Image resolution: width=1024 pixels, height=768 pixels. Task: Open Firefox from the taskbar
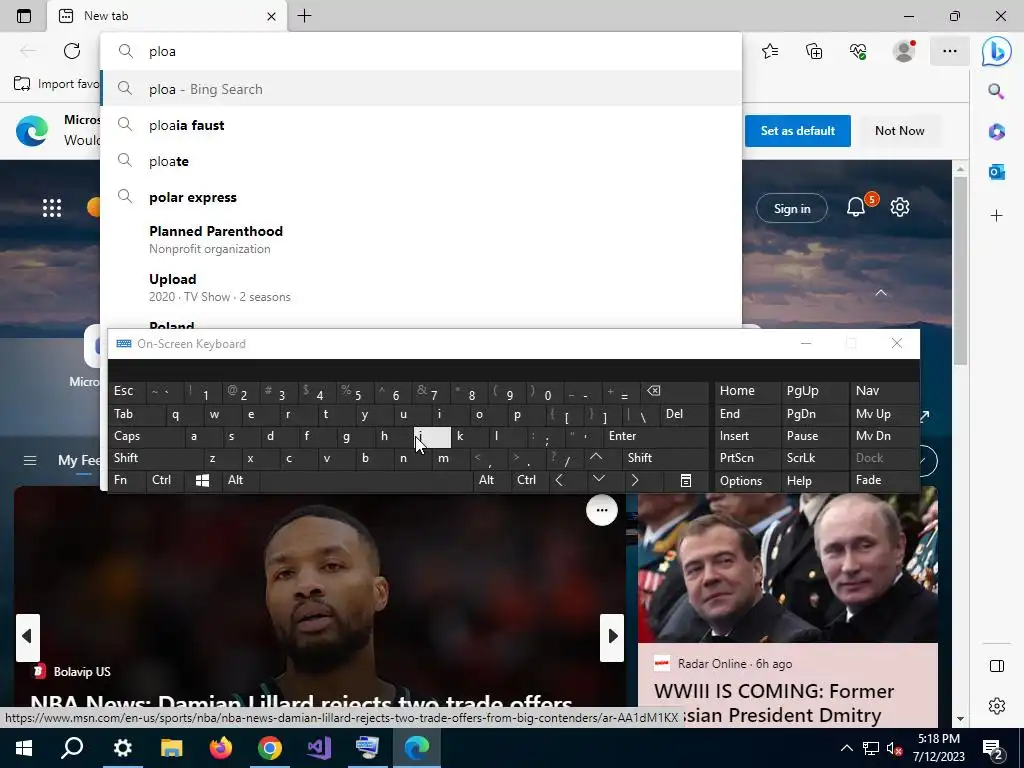tap(221, 747)
